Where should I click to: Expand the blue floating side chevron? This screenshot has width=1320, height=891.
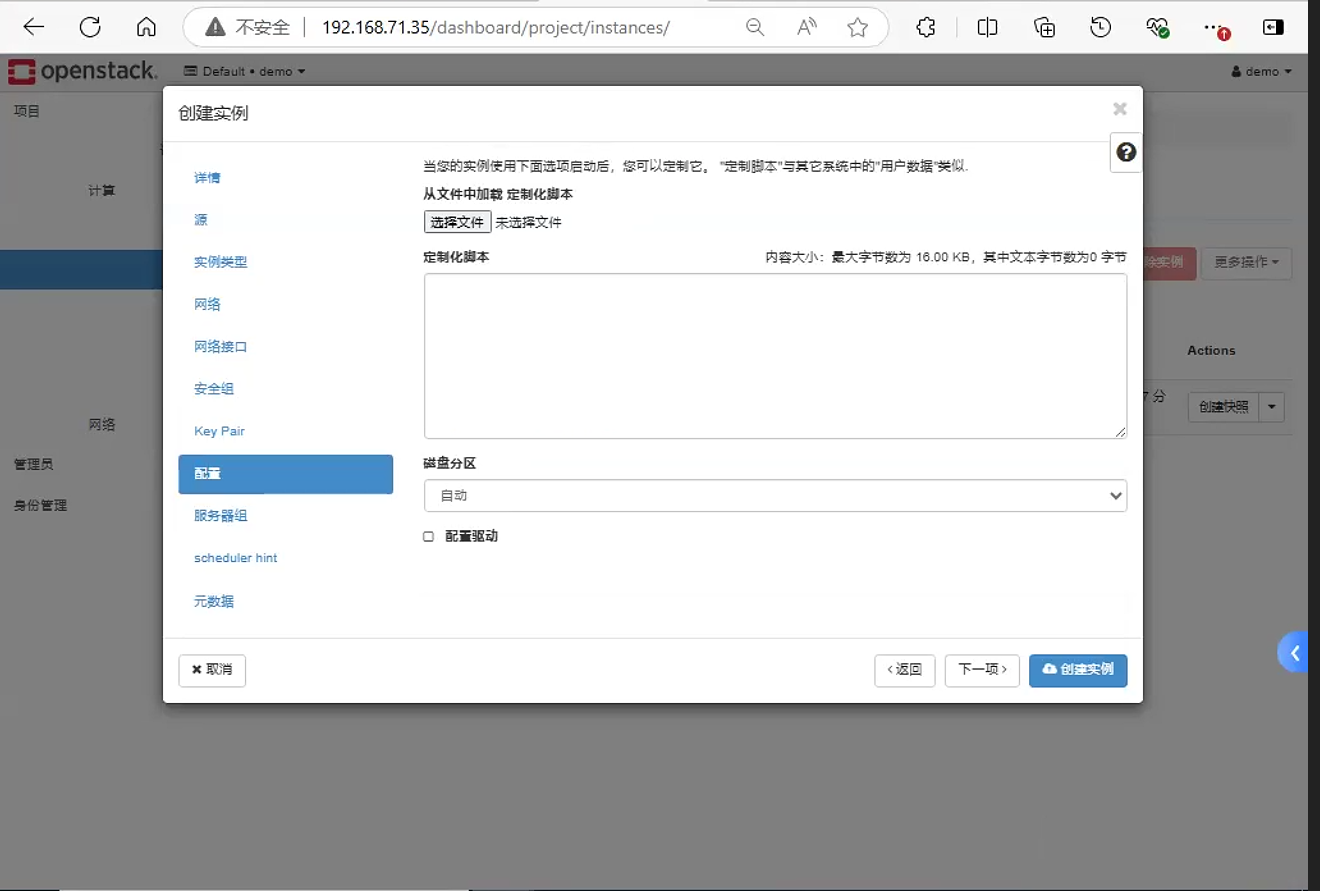(x=1294, y=653)
